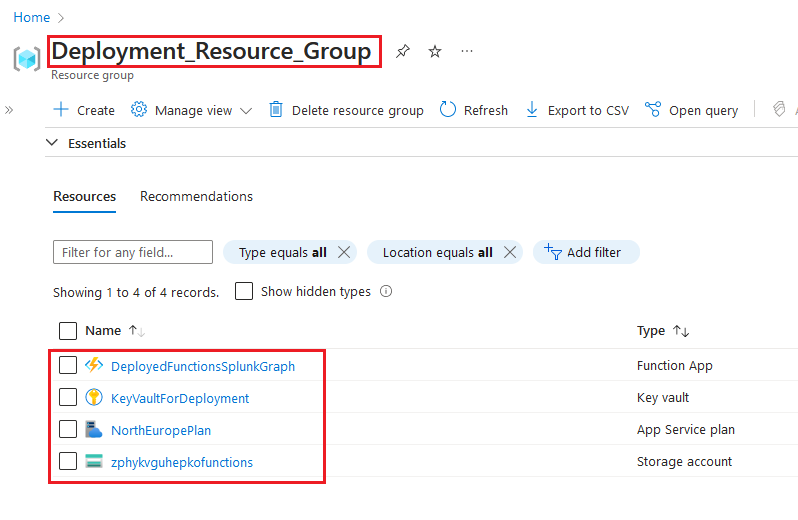Switch to the Recommendations tab
This screenshot has height=520, width=798.
pyautogui.click(x=196, y=196)
